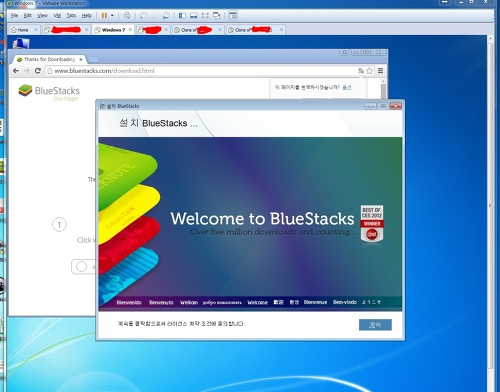Click 'Welkom' in the language strip
500x392 pixels.
[x=189, y=302]
